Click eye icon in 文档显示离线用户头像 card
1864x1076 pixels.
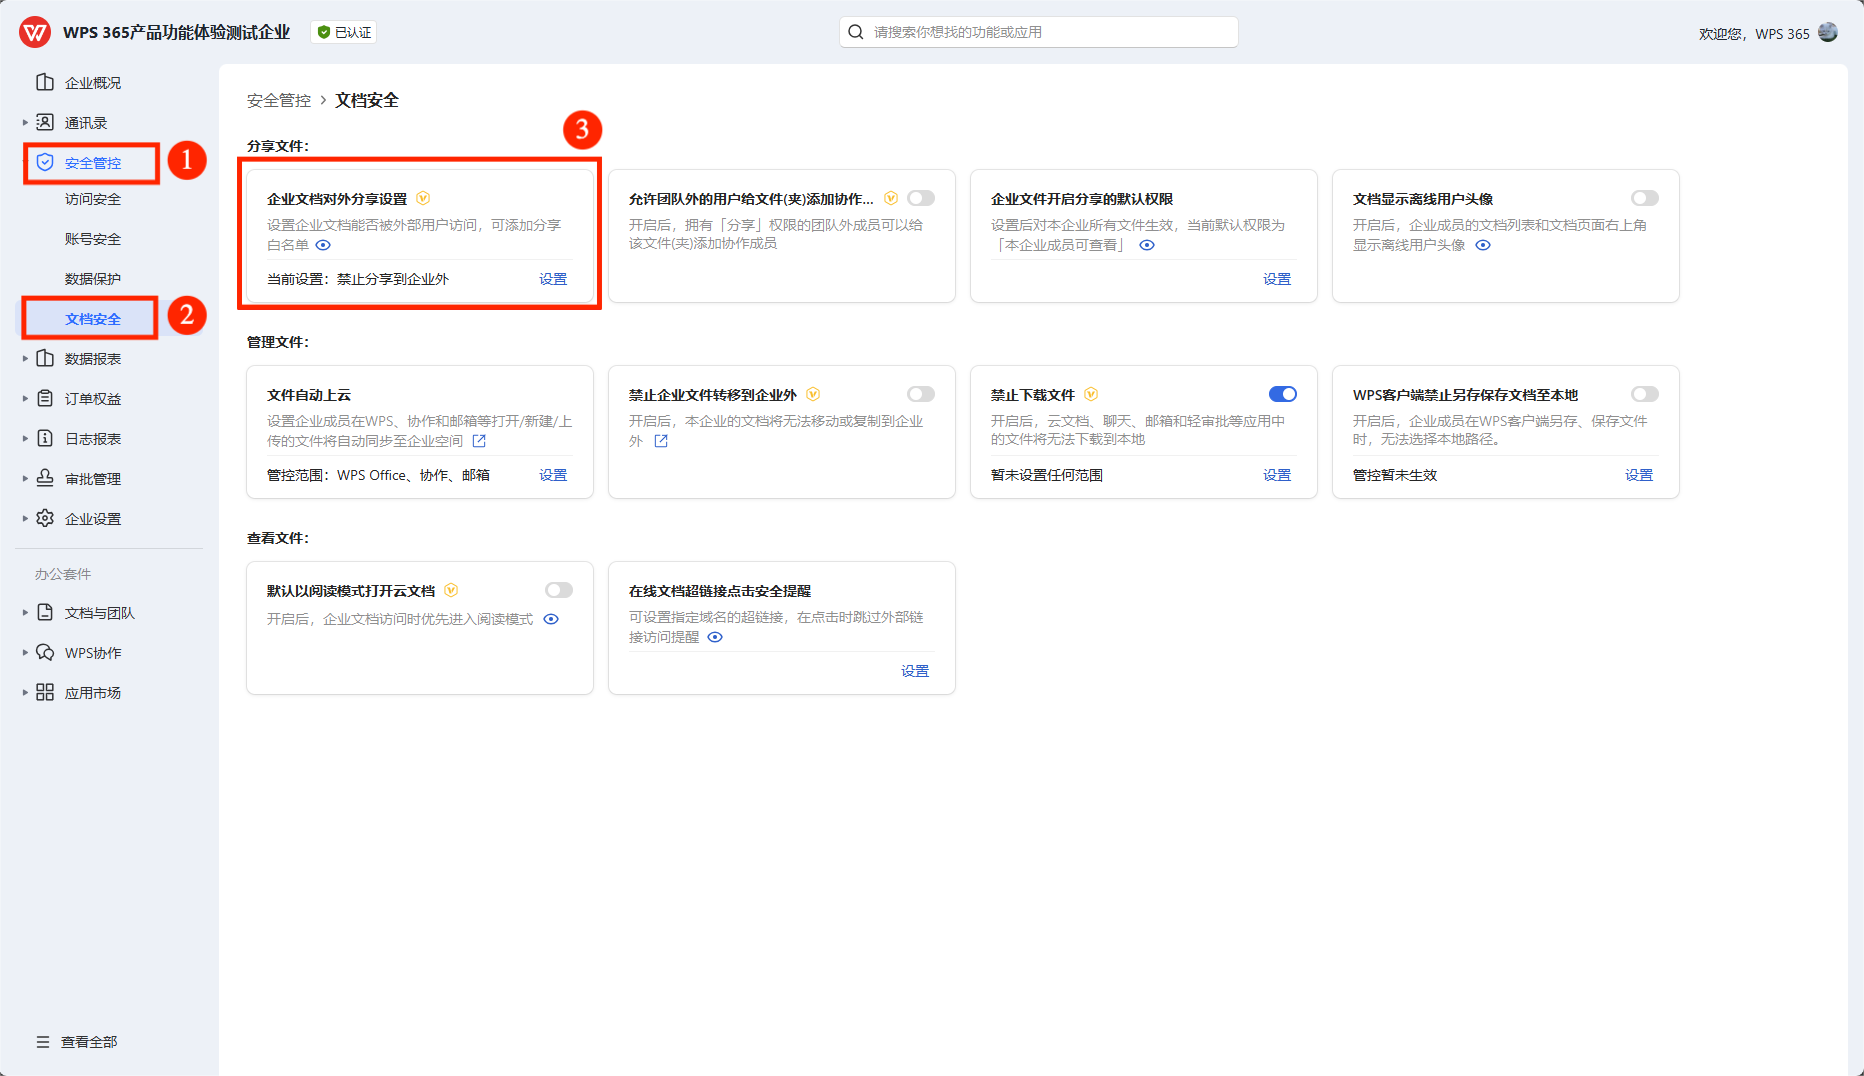(x=1483, y=245)
